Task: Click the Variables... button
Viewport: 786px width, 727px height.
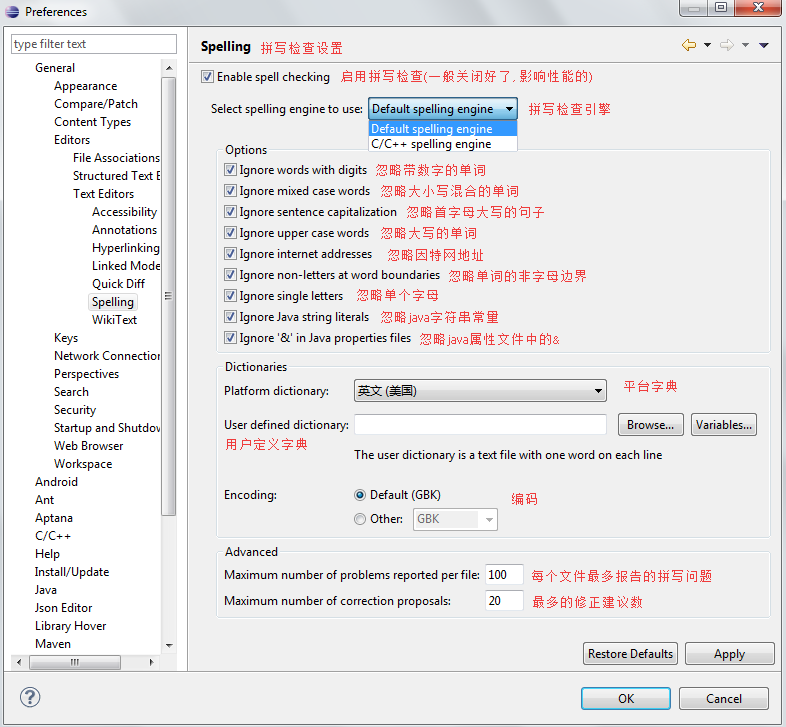Action: [x=724, y=425]
